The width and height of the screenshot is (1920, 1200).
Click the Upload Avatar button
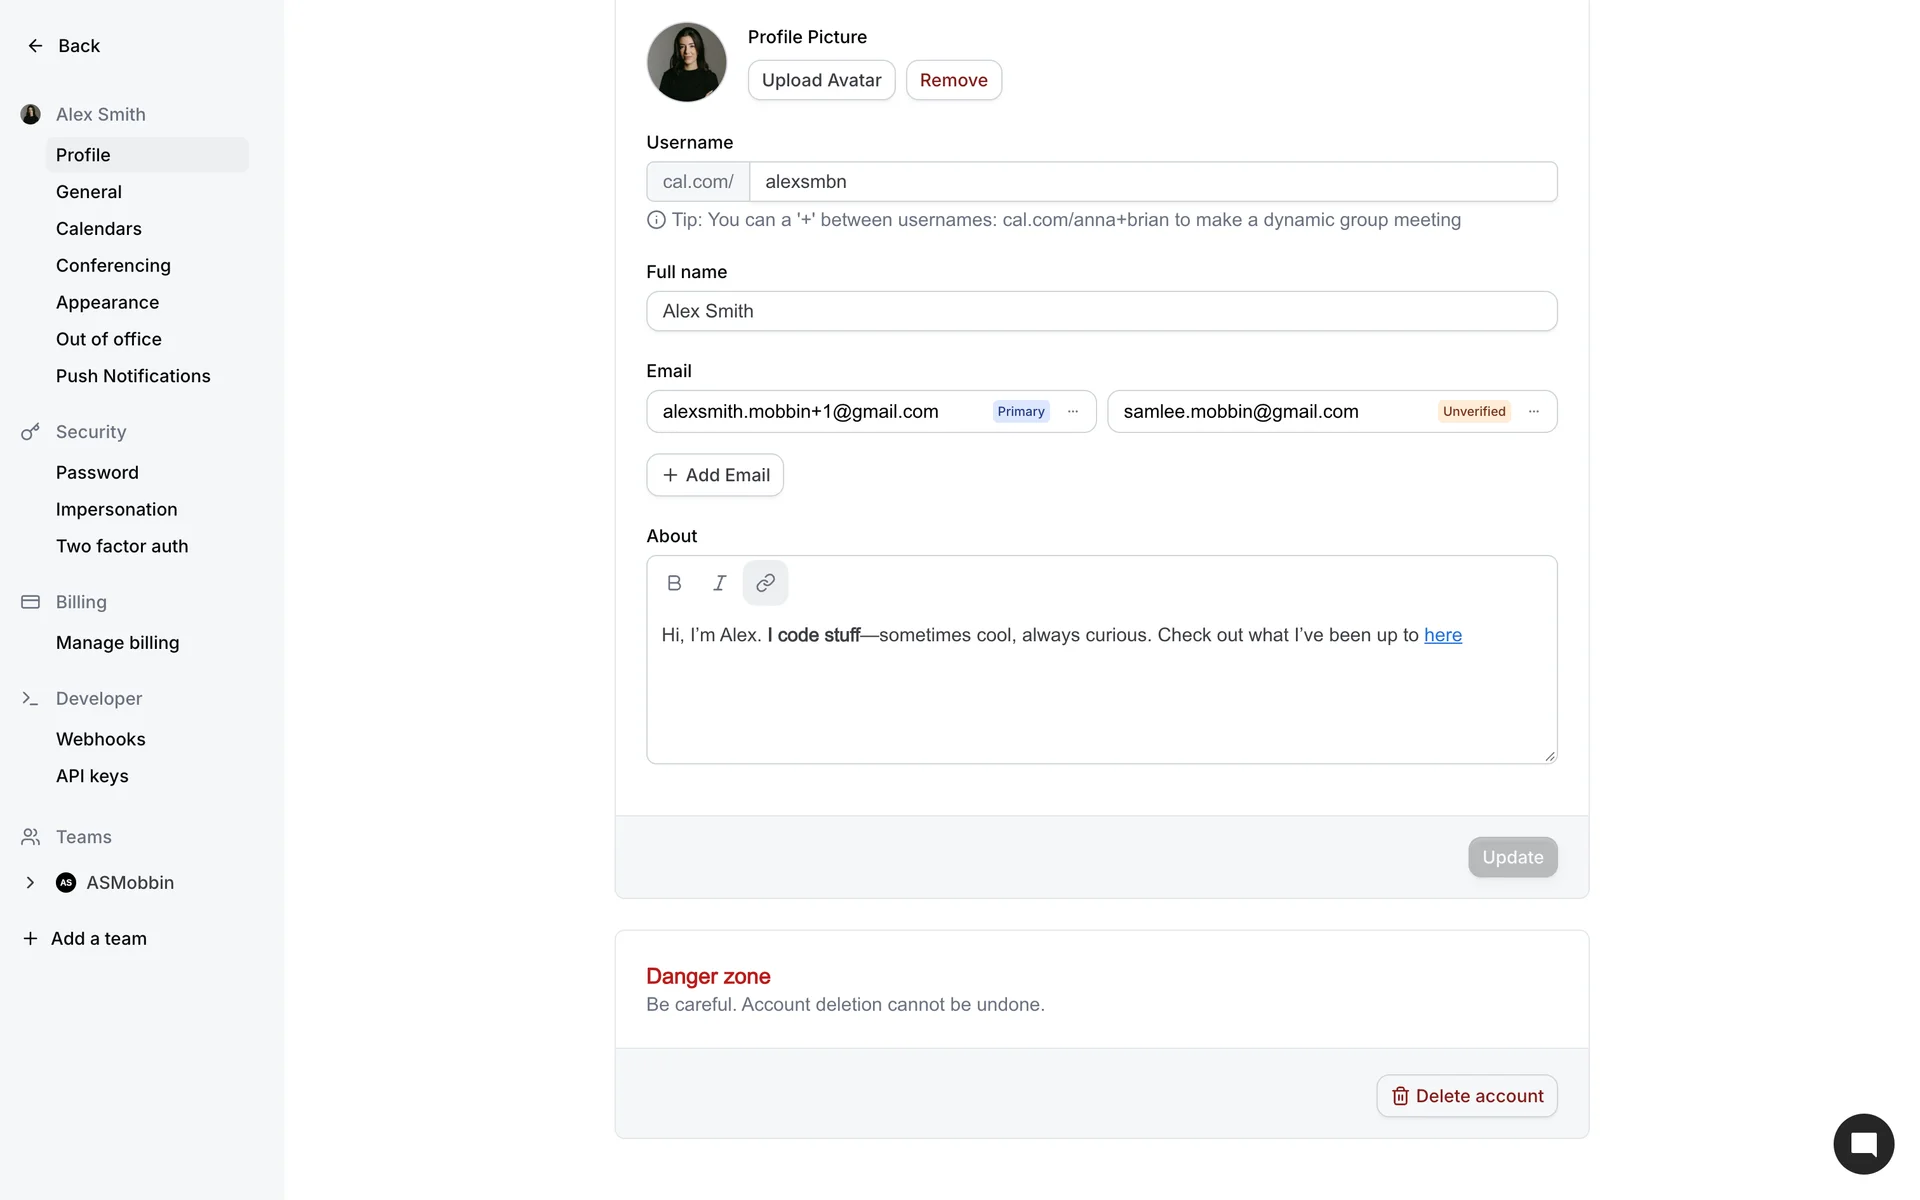click(821, 80)
